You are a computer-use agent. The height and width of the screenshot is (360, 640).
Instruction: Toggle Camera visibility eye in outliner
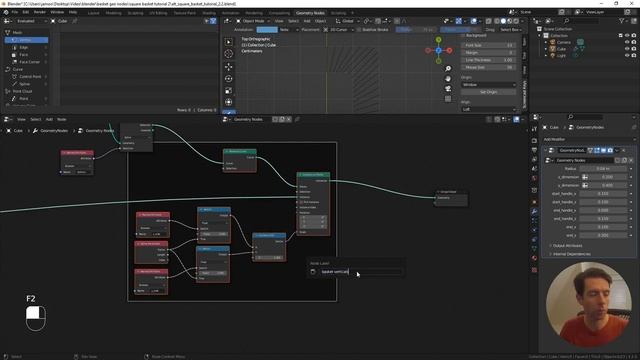(627, 42)
